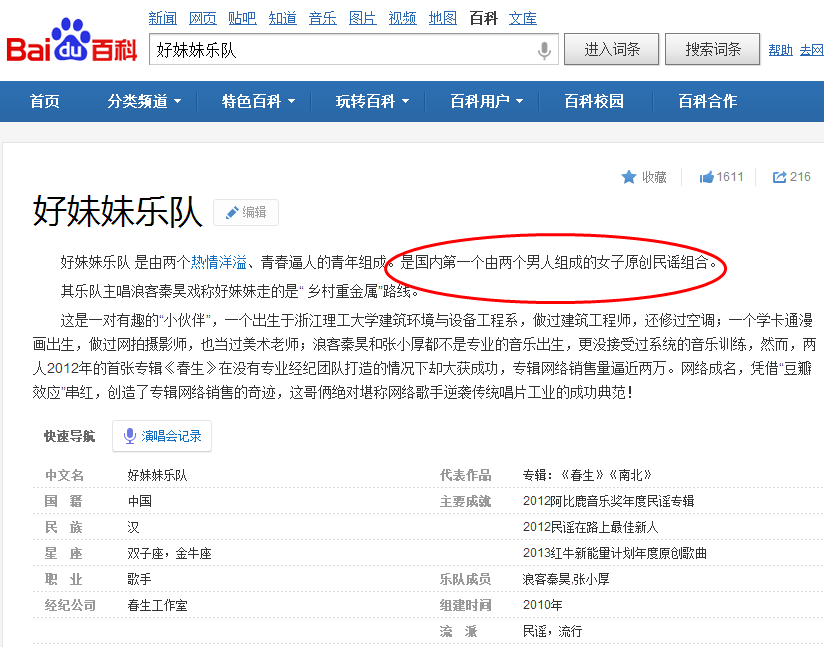Click inside the search input showing 好妹妹乐队

tap(300, 50)
